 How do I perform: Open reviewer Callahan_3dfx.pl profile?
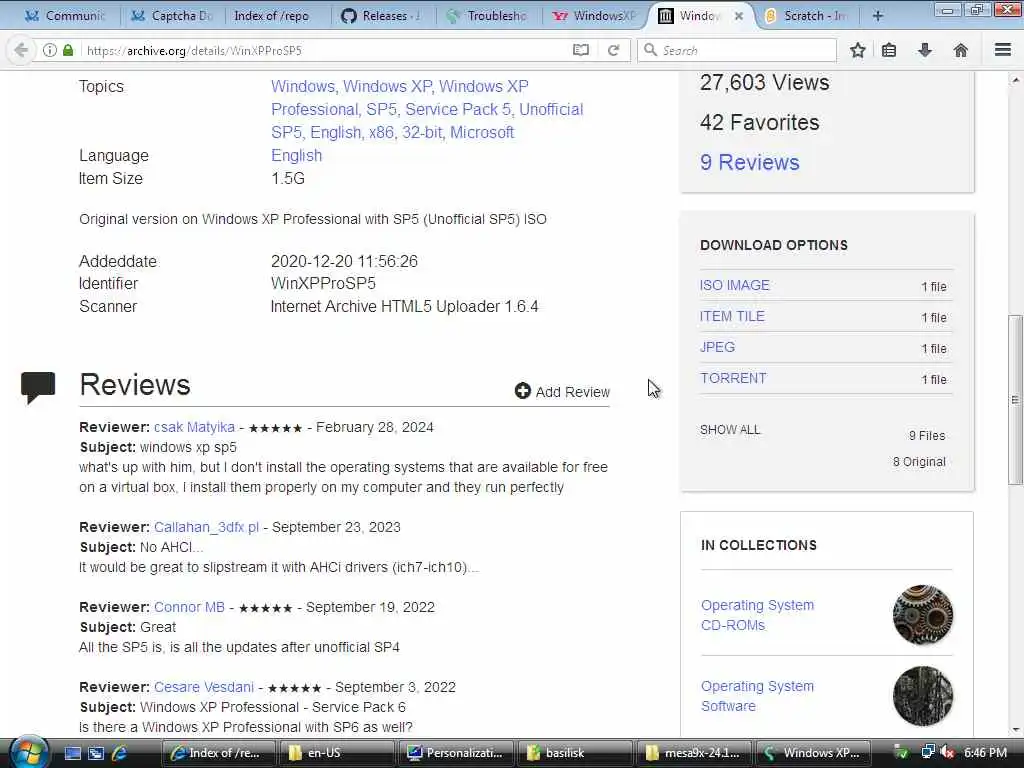pos(206,527)
